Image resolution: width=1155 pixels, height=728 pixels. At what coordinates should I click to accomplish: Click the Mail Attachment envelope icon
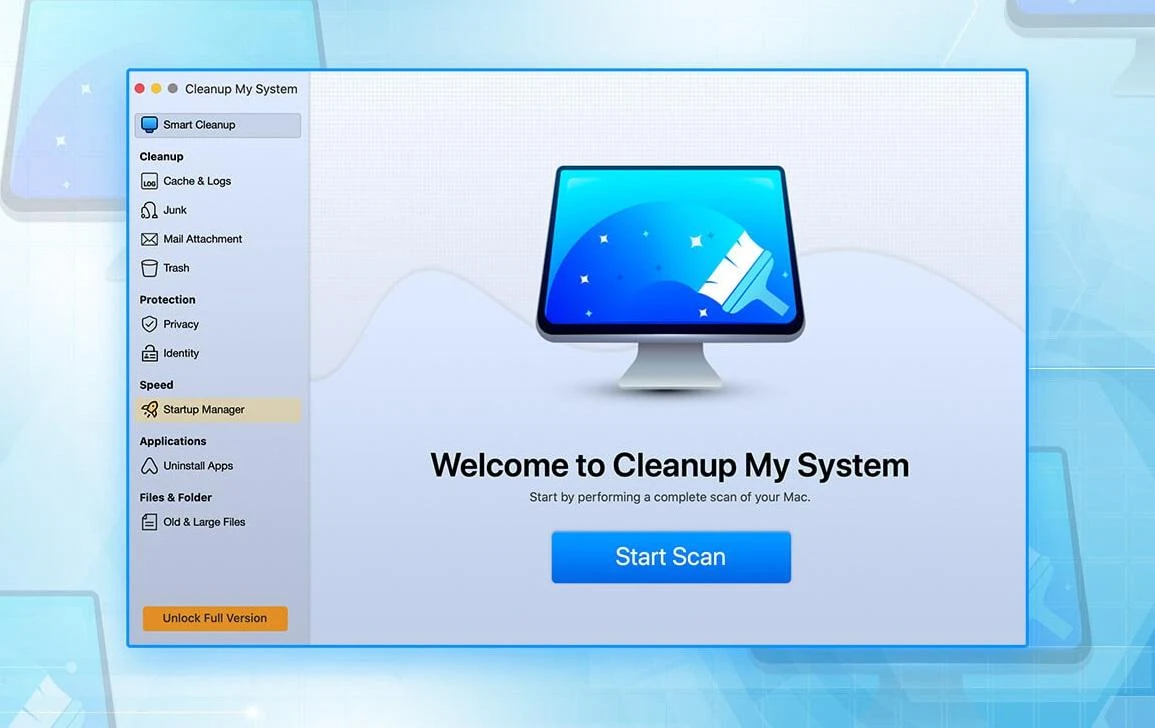(150, 239)
